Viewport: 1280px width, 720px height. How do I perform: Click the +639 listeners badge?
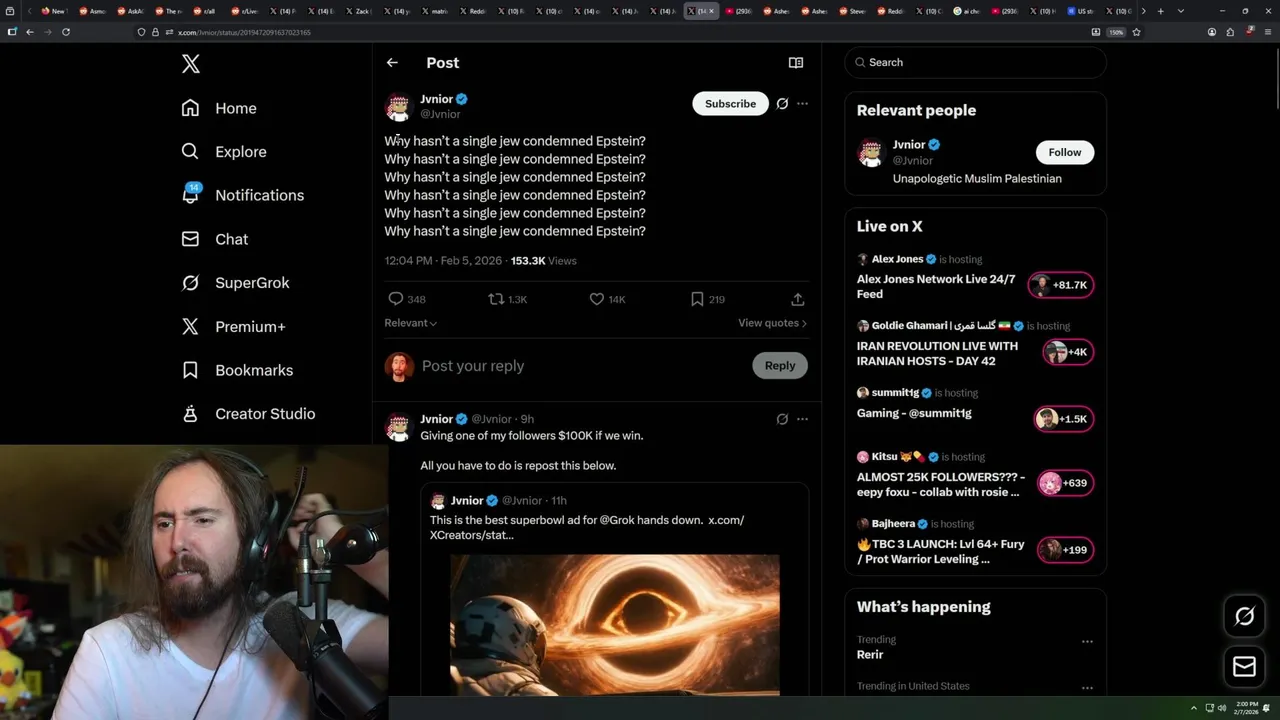(x=1065, y=483)
